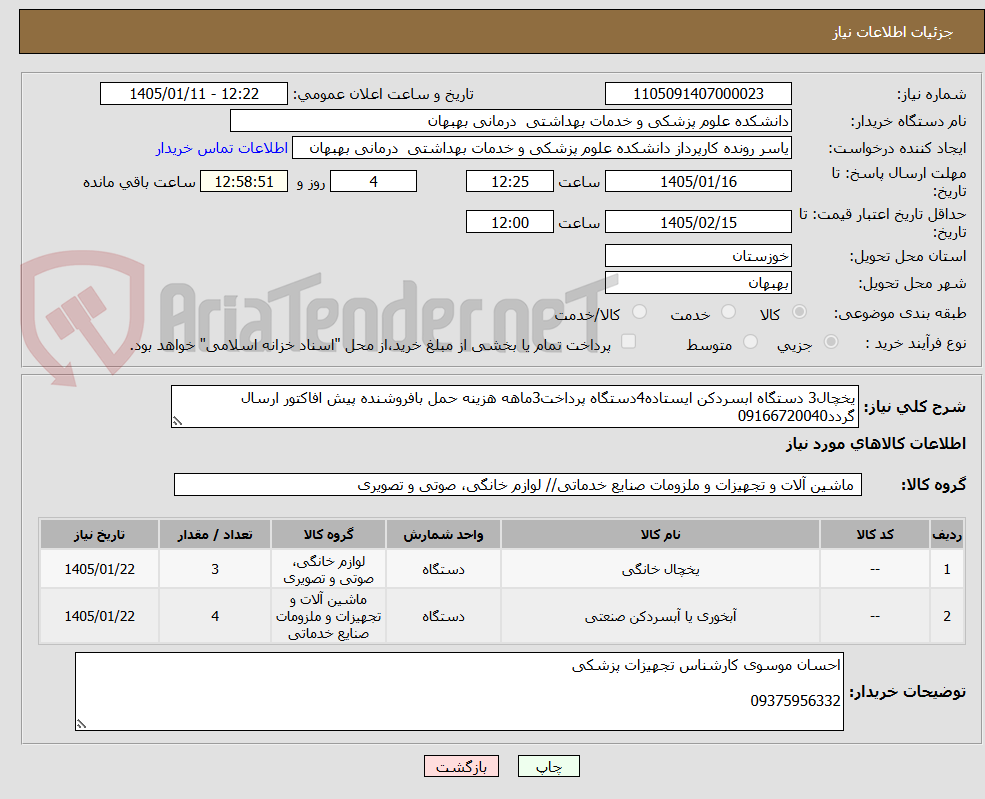Click the تعداد / مقدار column header
This screenshot has height=799, width=985.
coord(215,535)
